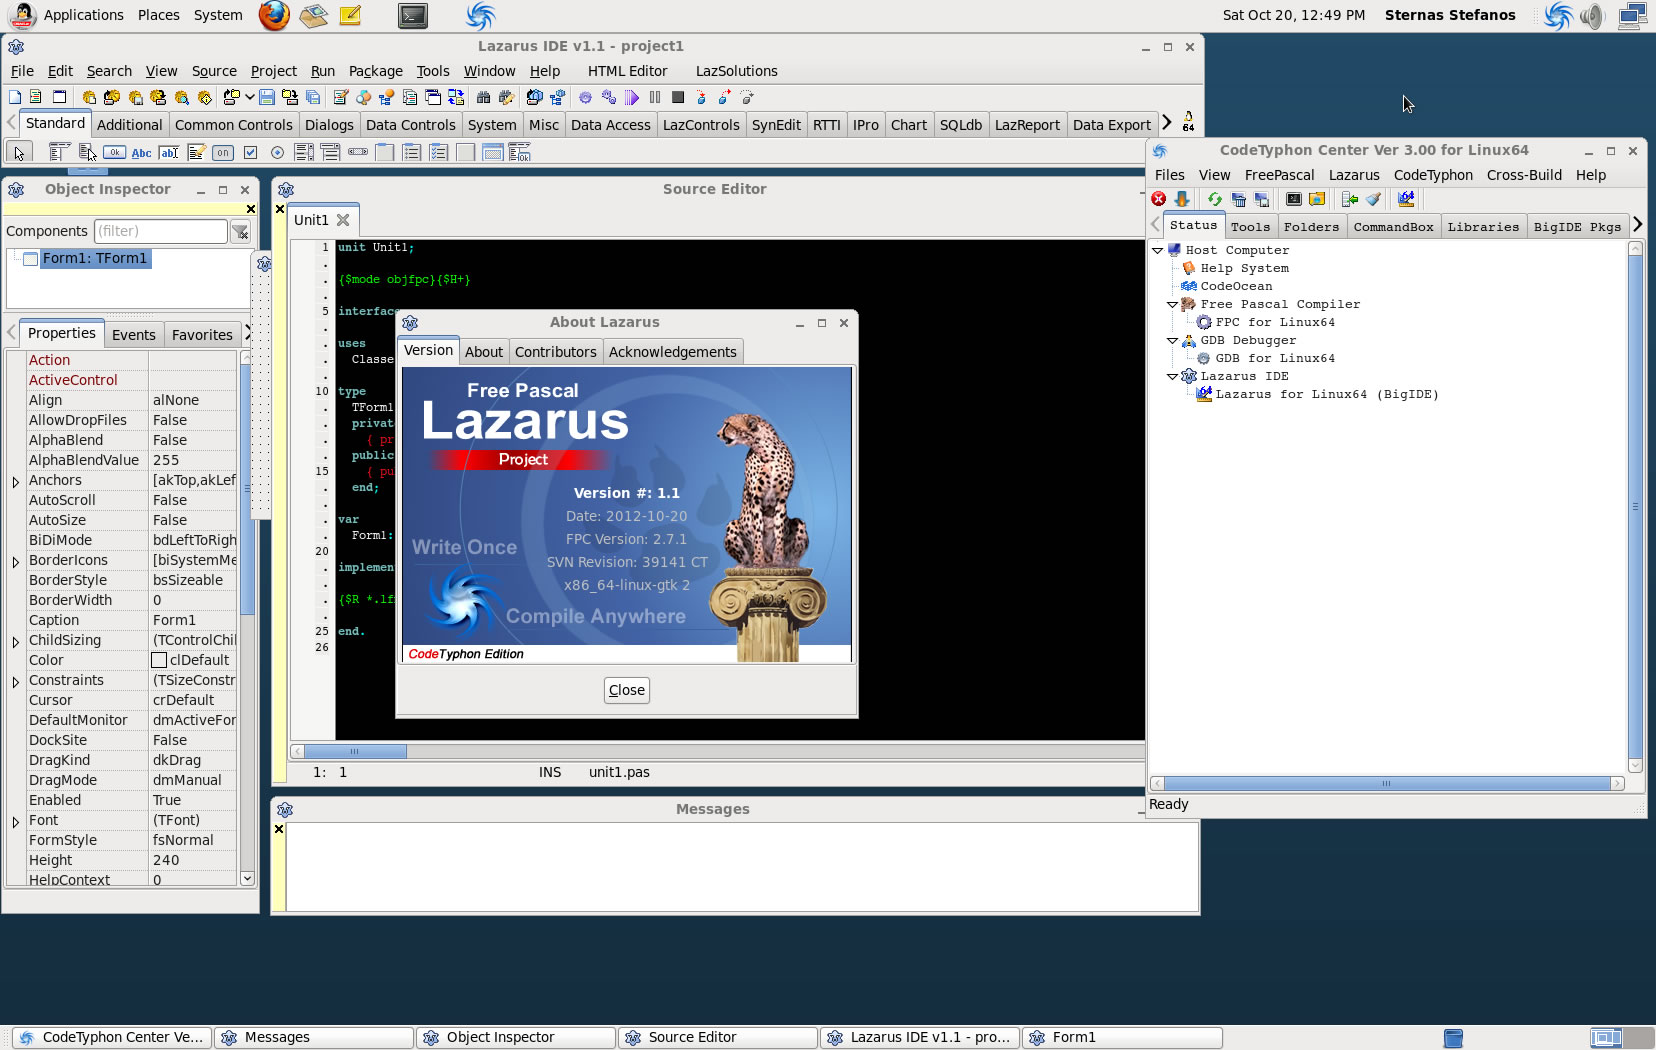Expand the Font property
The height and width of the screenshot is (1050, 1656).
click(16, 821)
